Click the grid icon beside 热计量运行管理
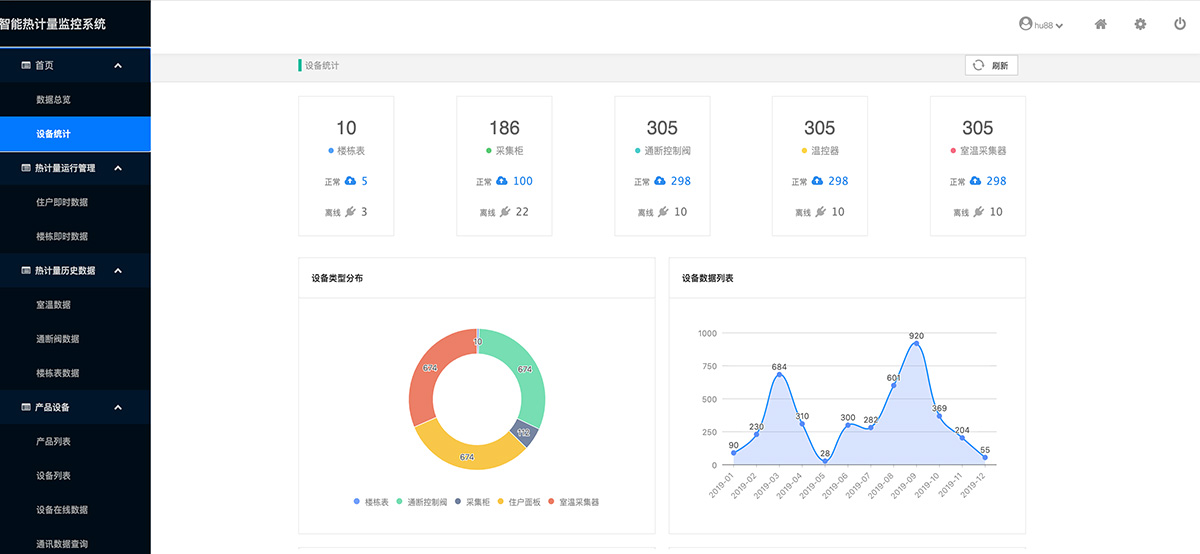Viewport: 1200px width, 554px height. (26, 168)
